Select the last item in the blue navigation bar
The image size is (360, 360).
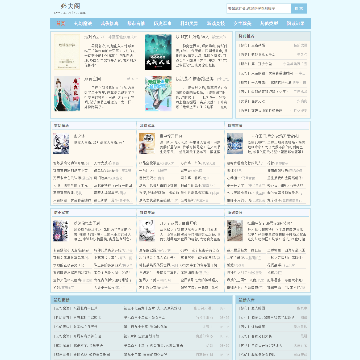(x=295, y=23)
